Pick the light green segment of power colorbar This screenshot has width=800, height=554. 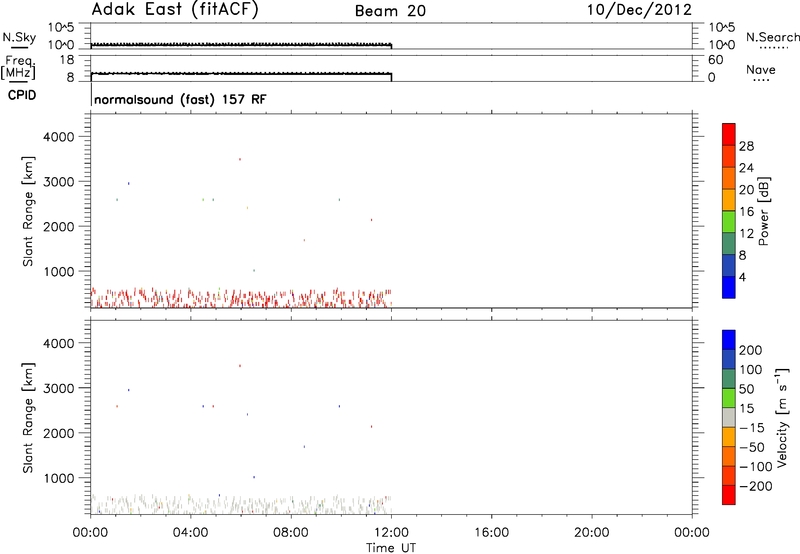[729, 221]
